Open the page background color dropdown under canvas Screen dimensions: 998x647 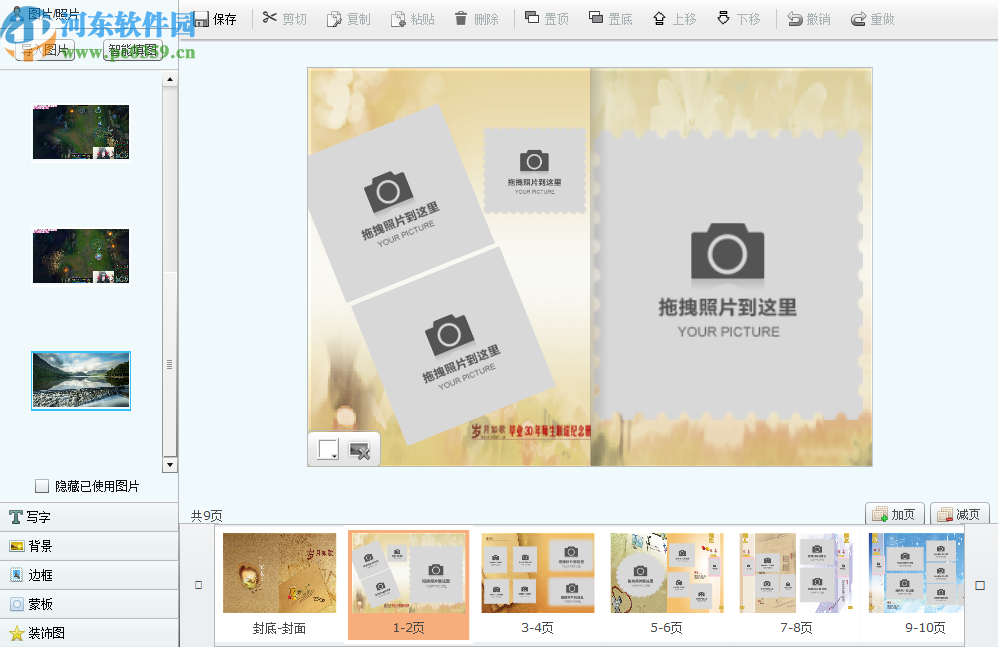(x=328, y=448)
